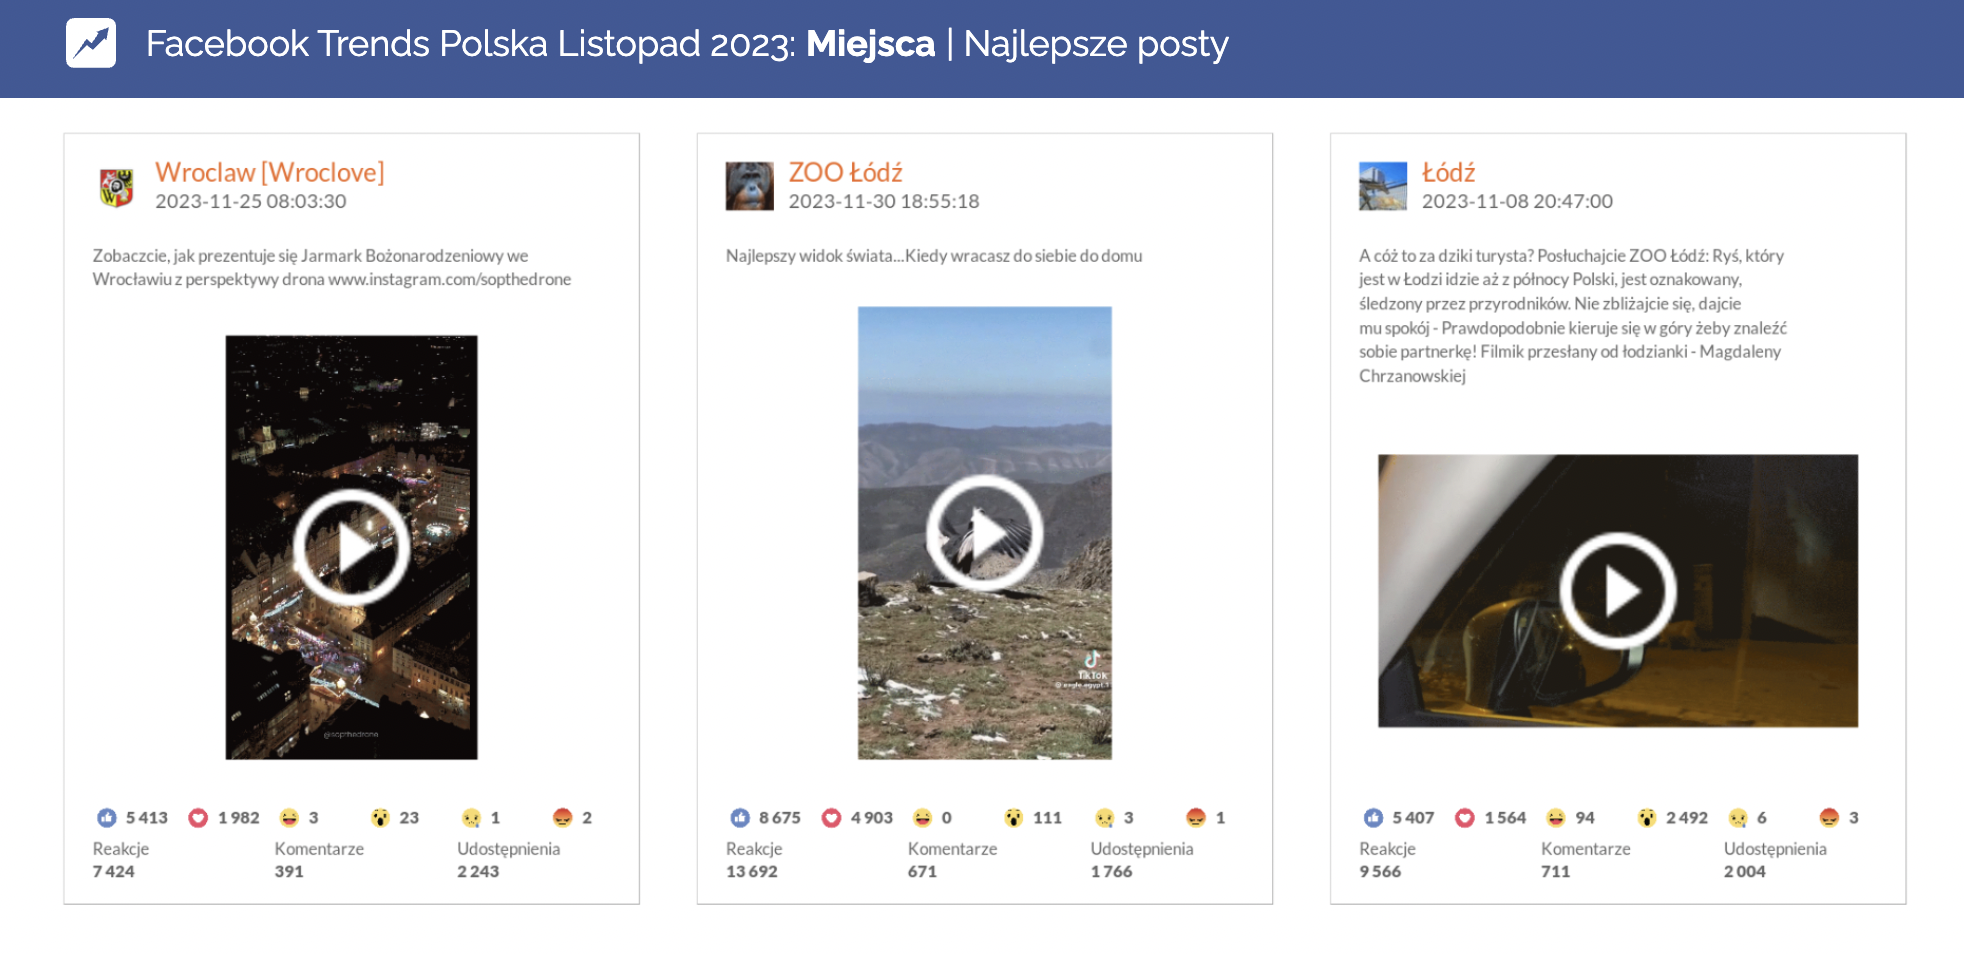
Task: Click the like icon on ZOO Łódź post
Action: (x=740, y=818)
